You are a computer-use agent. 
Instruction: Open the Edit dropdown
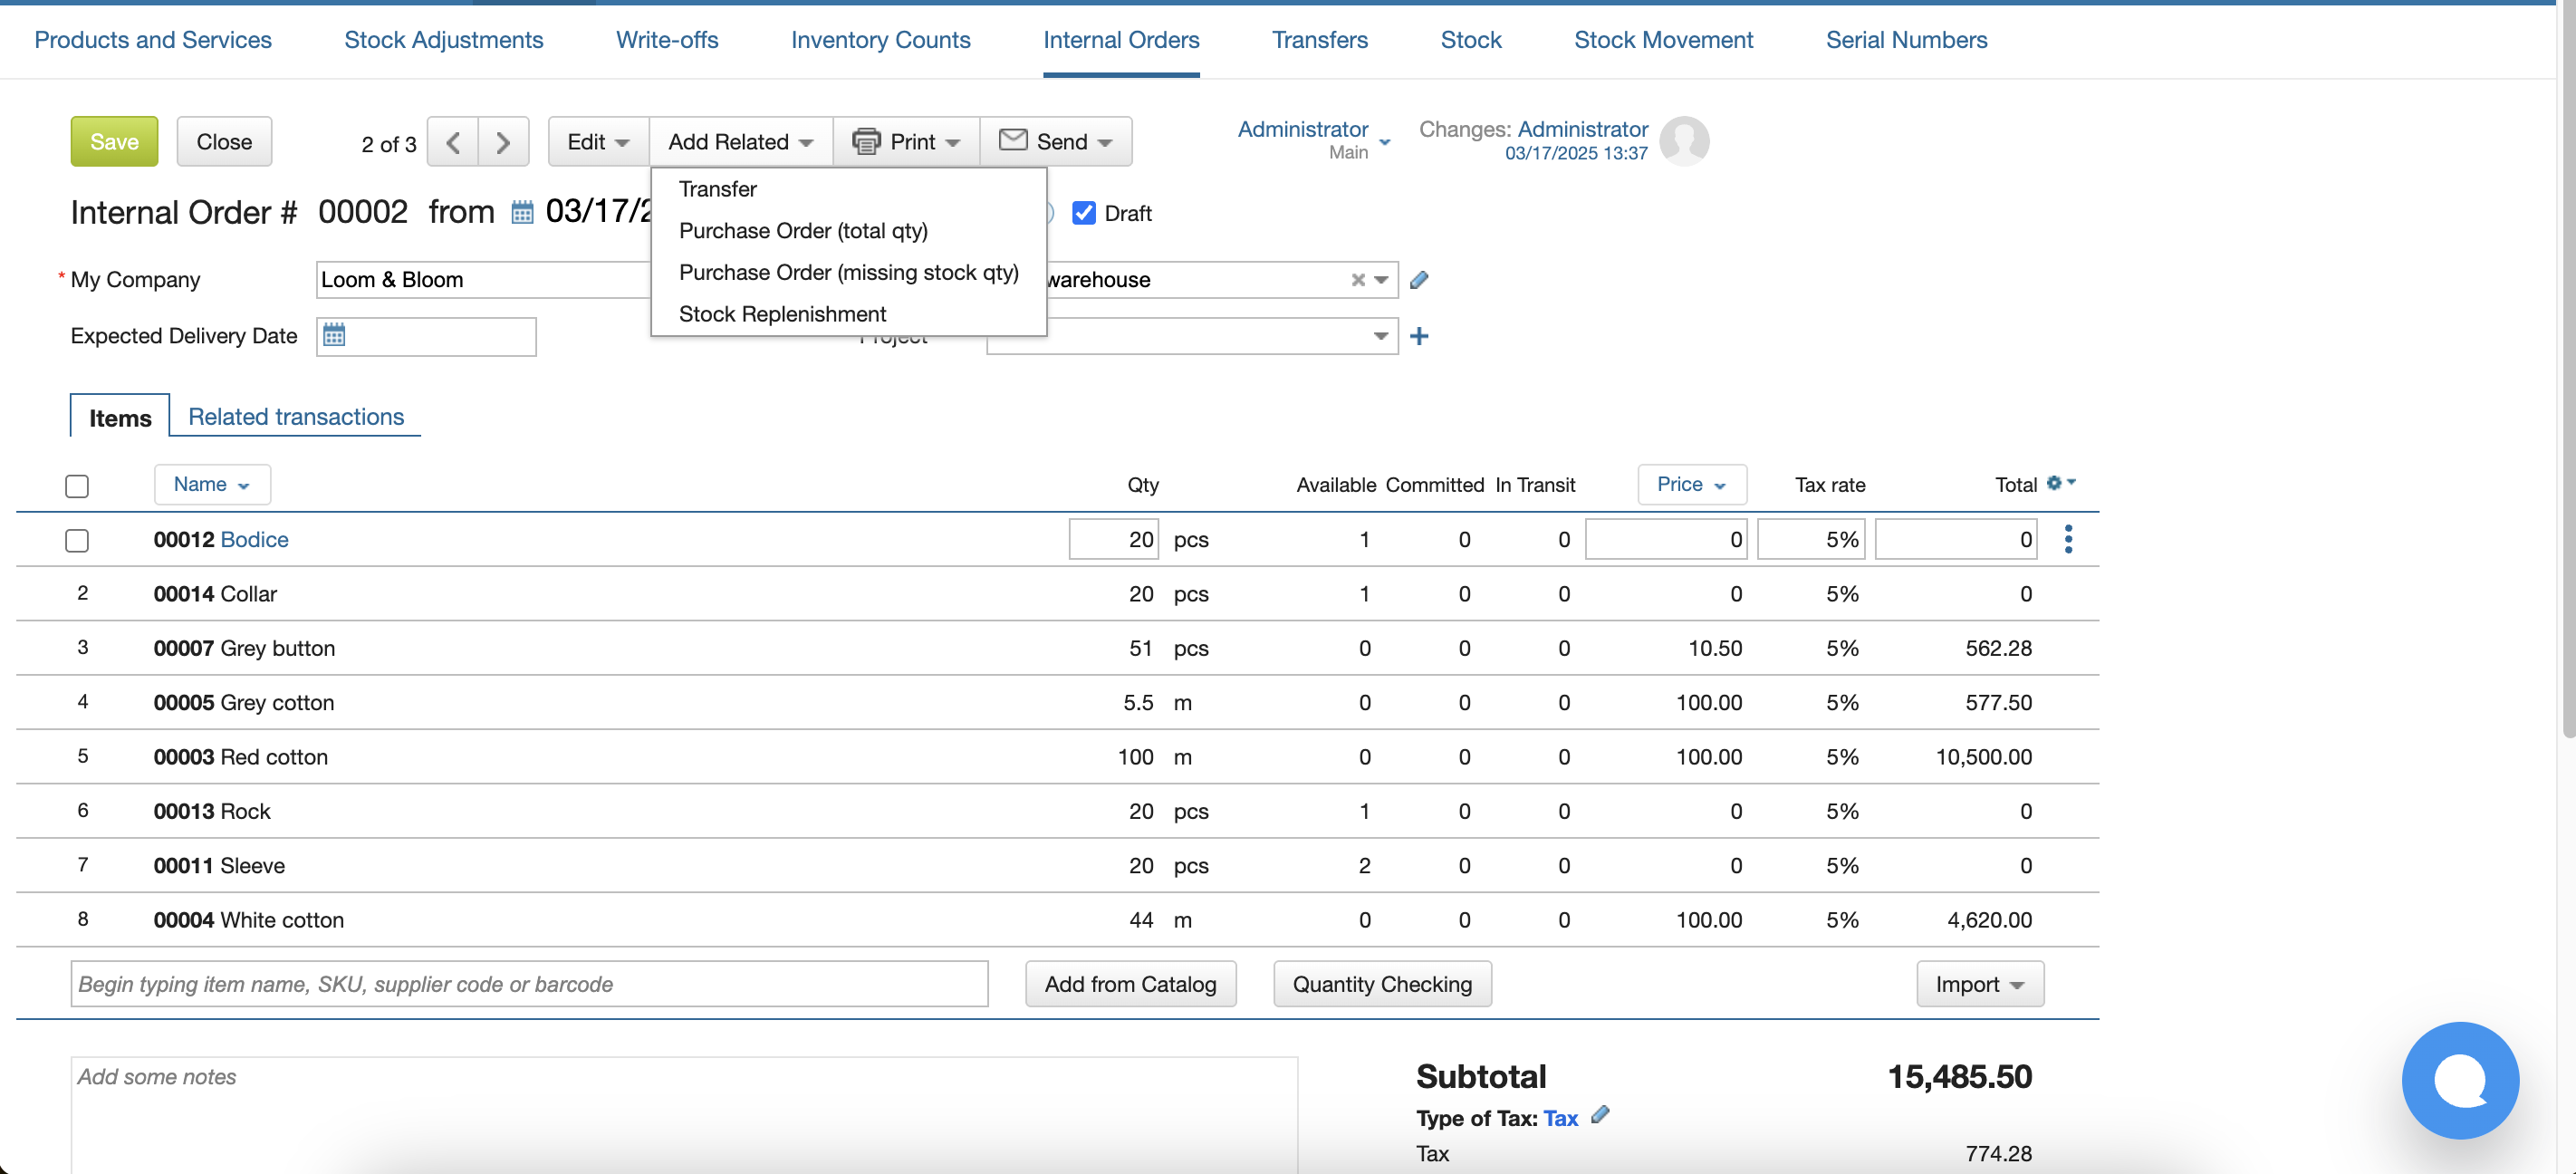[598, 142]
